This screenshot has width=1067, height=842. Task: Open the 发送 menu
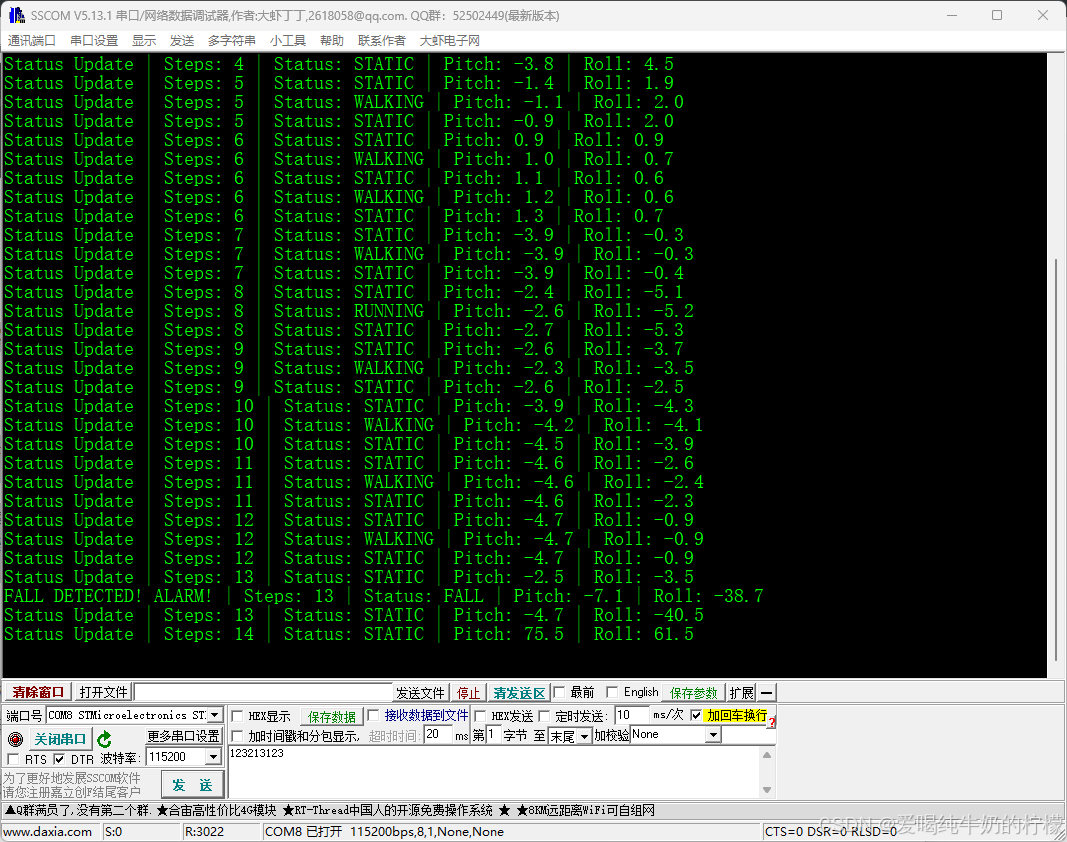[x=182, y=41]
